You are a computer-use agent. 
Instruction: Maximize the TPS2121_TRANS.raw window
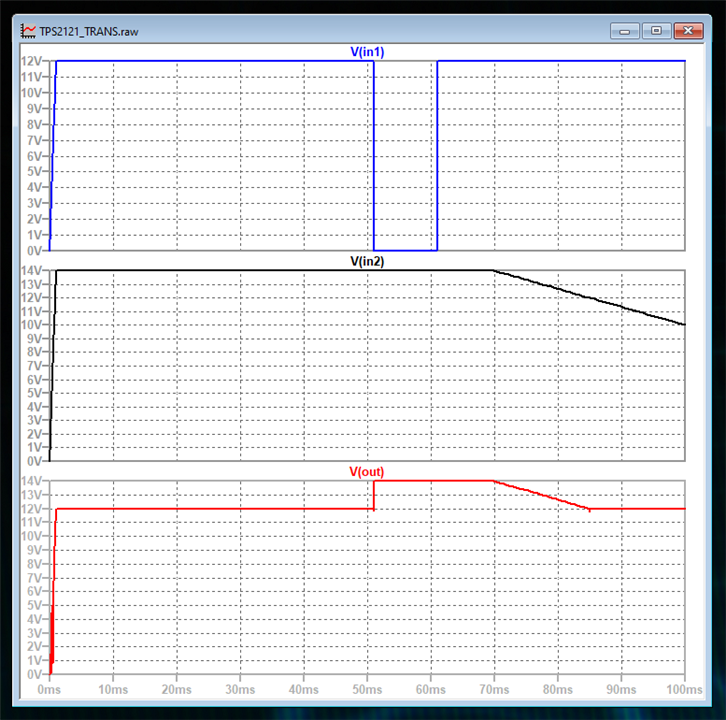pos(656,31)
